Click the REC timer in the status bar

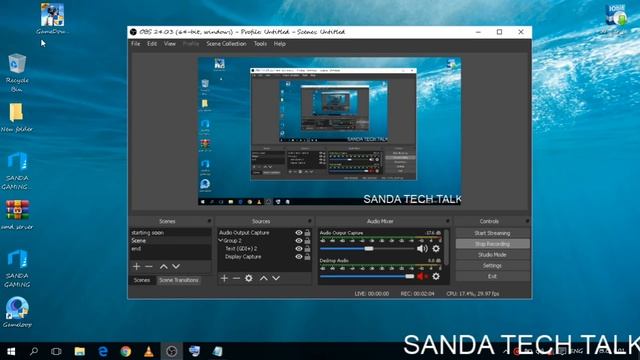[x=417, y=293]
